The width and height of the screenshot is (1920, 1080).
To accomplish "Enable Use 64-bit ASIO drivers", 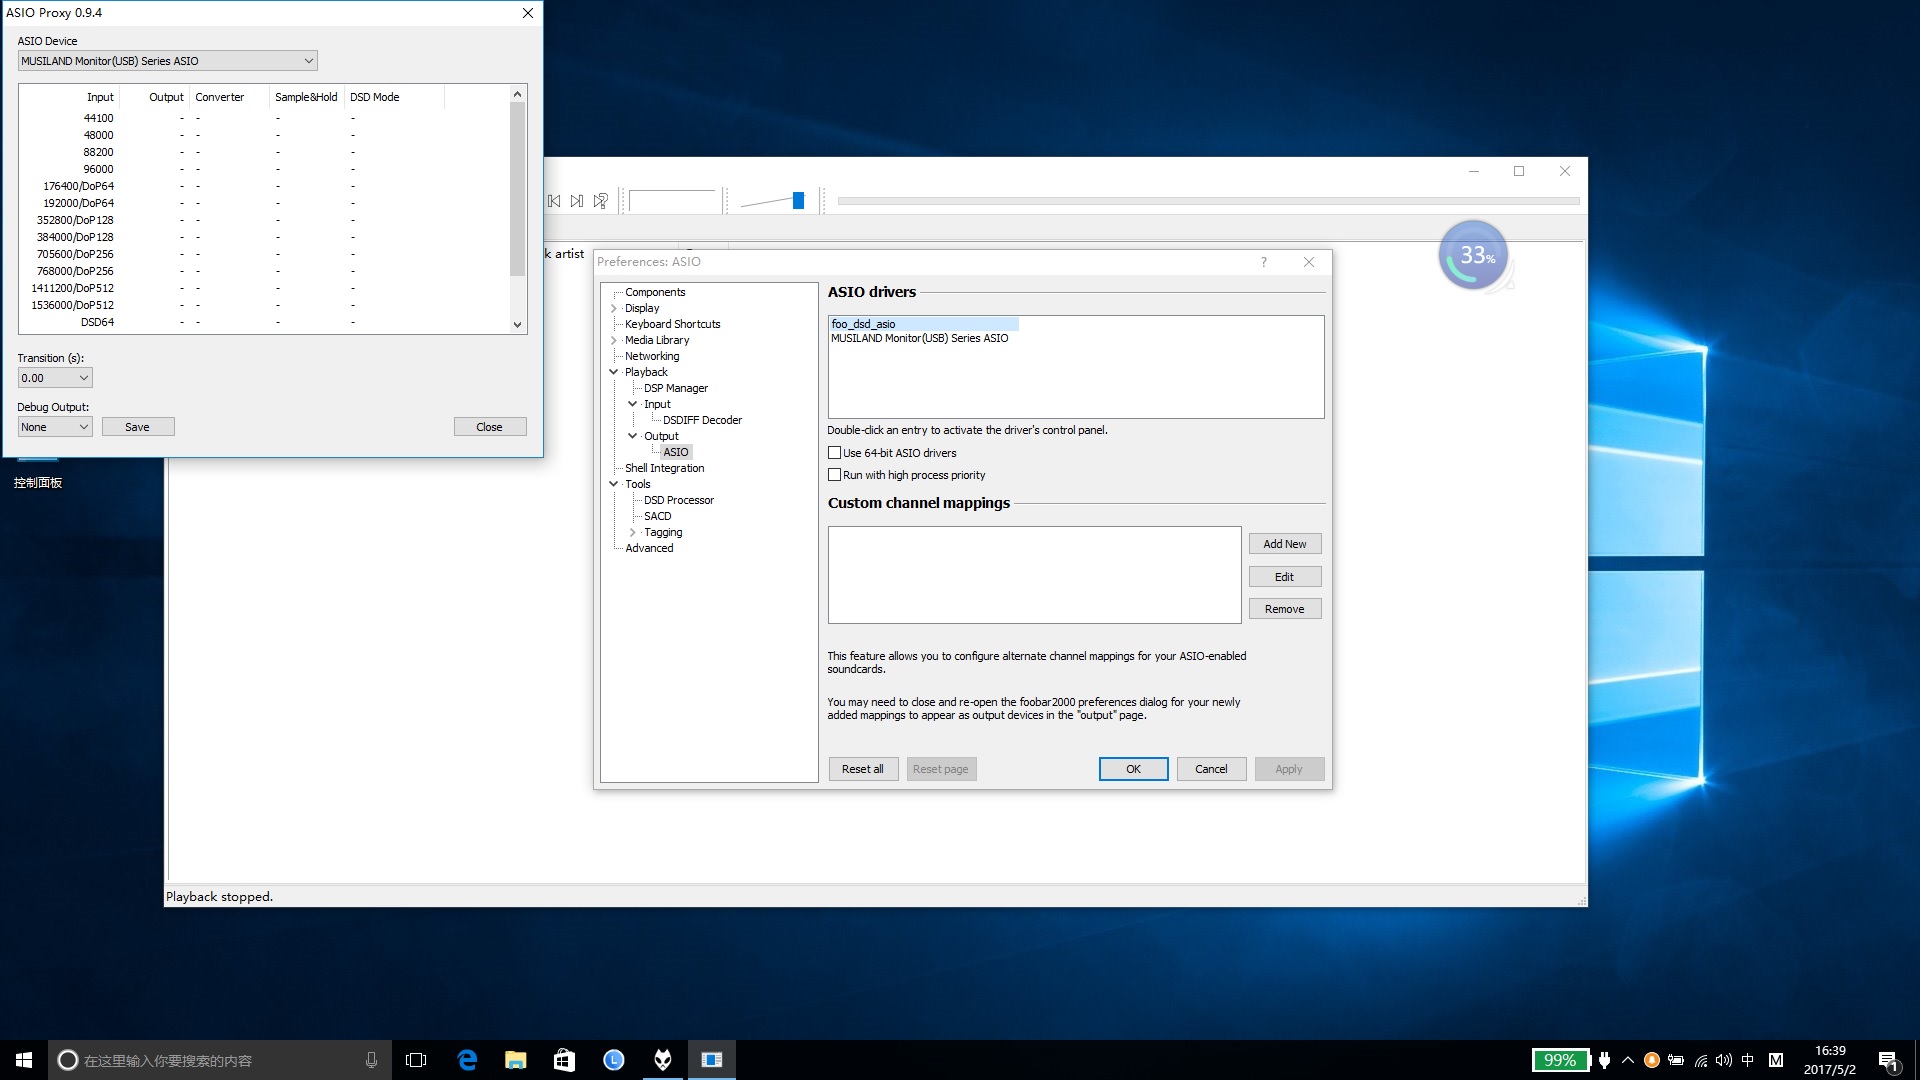I will point(835,453).
